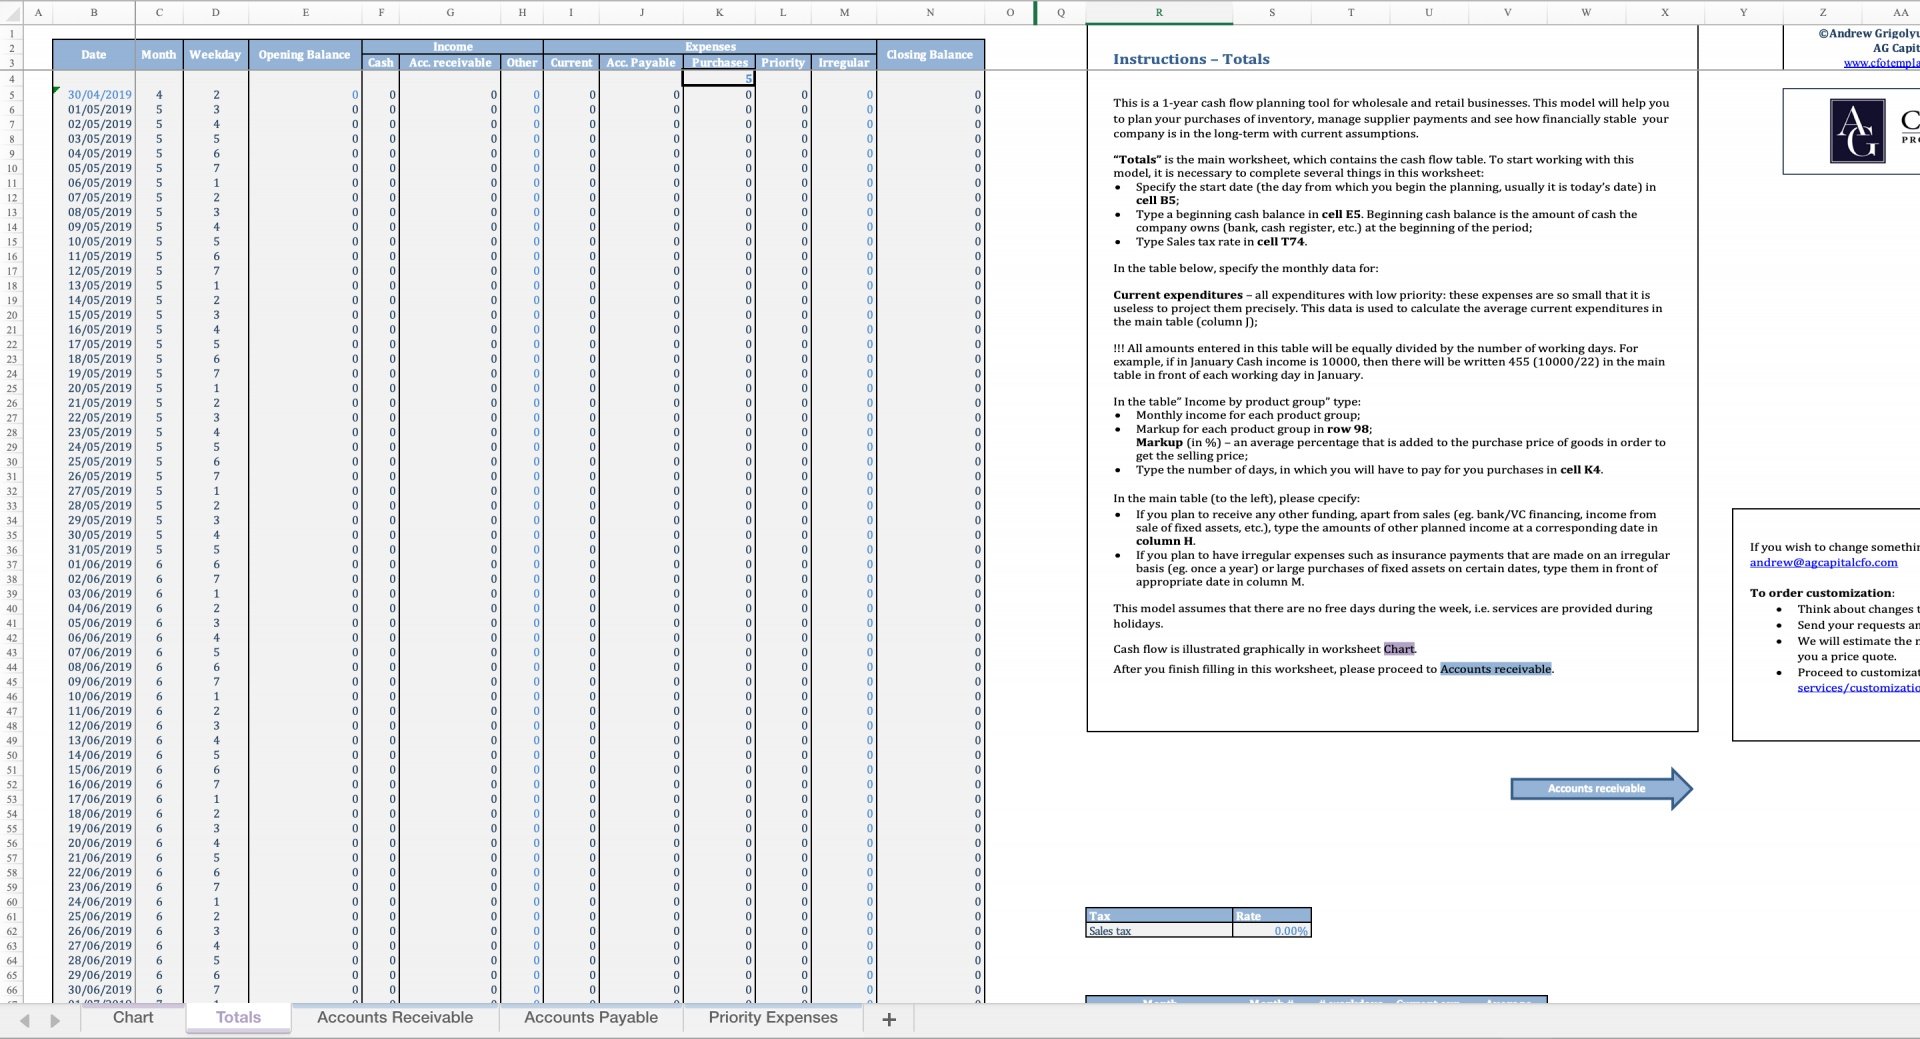Click the Opening Balance header cell
The image size is (1920, 1039).
point(305,55)
